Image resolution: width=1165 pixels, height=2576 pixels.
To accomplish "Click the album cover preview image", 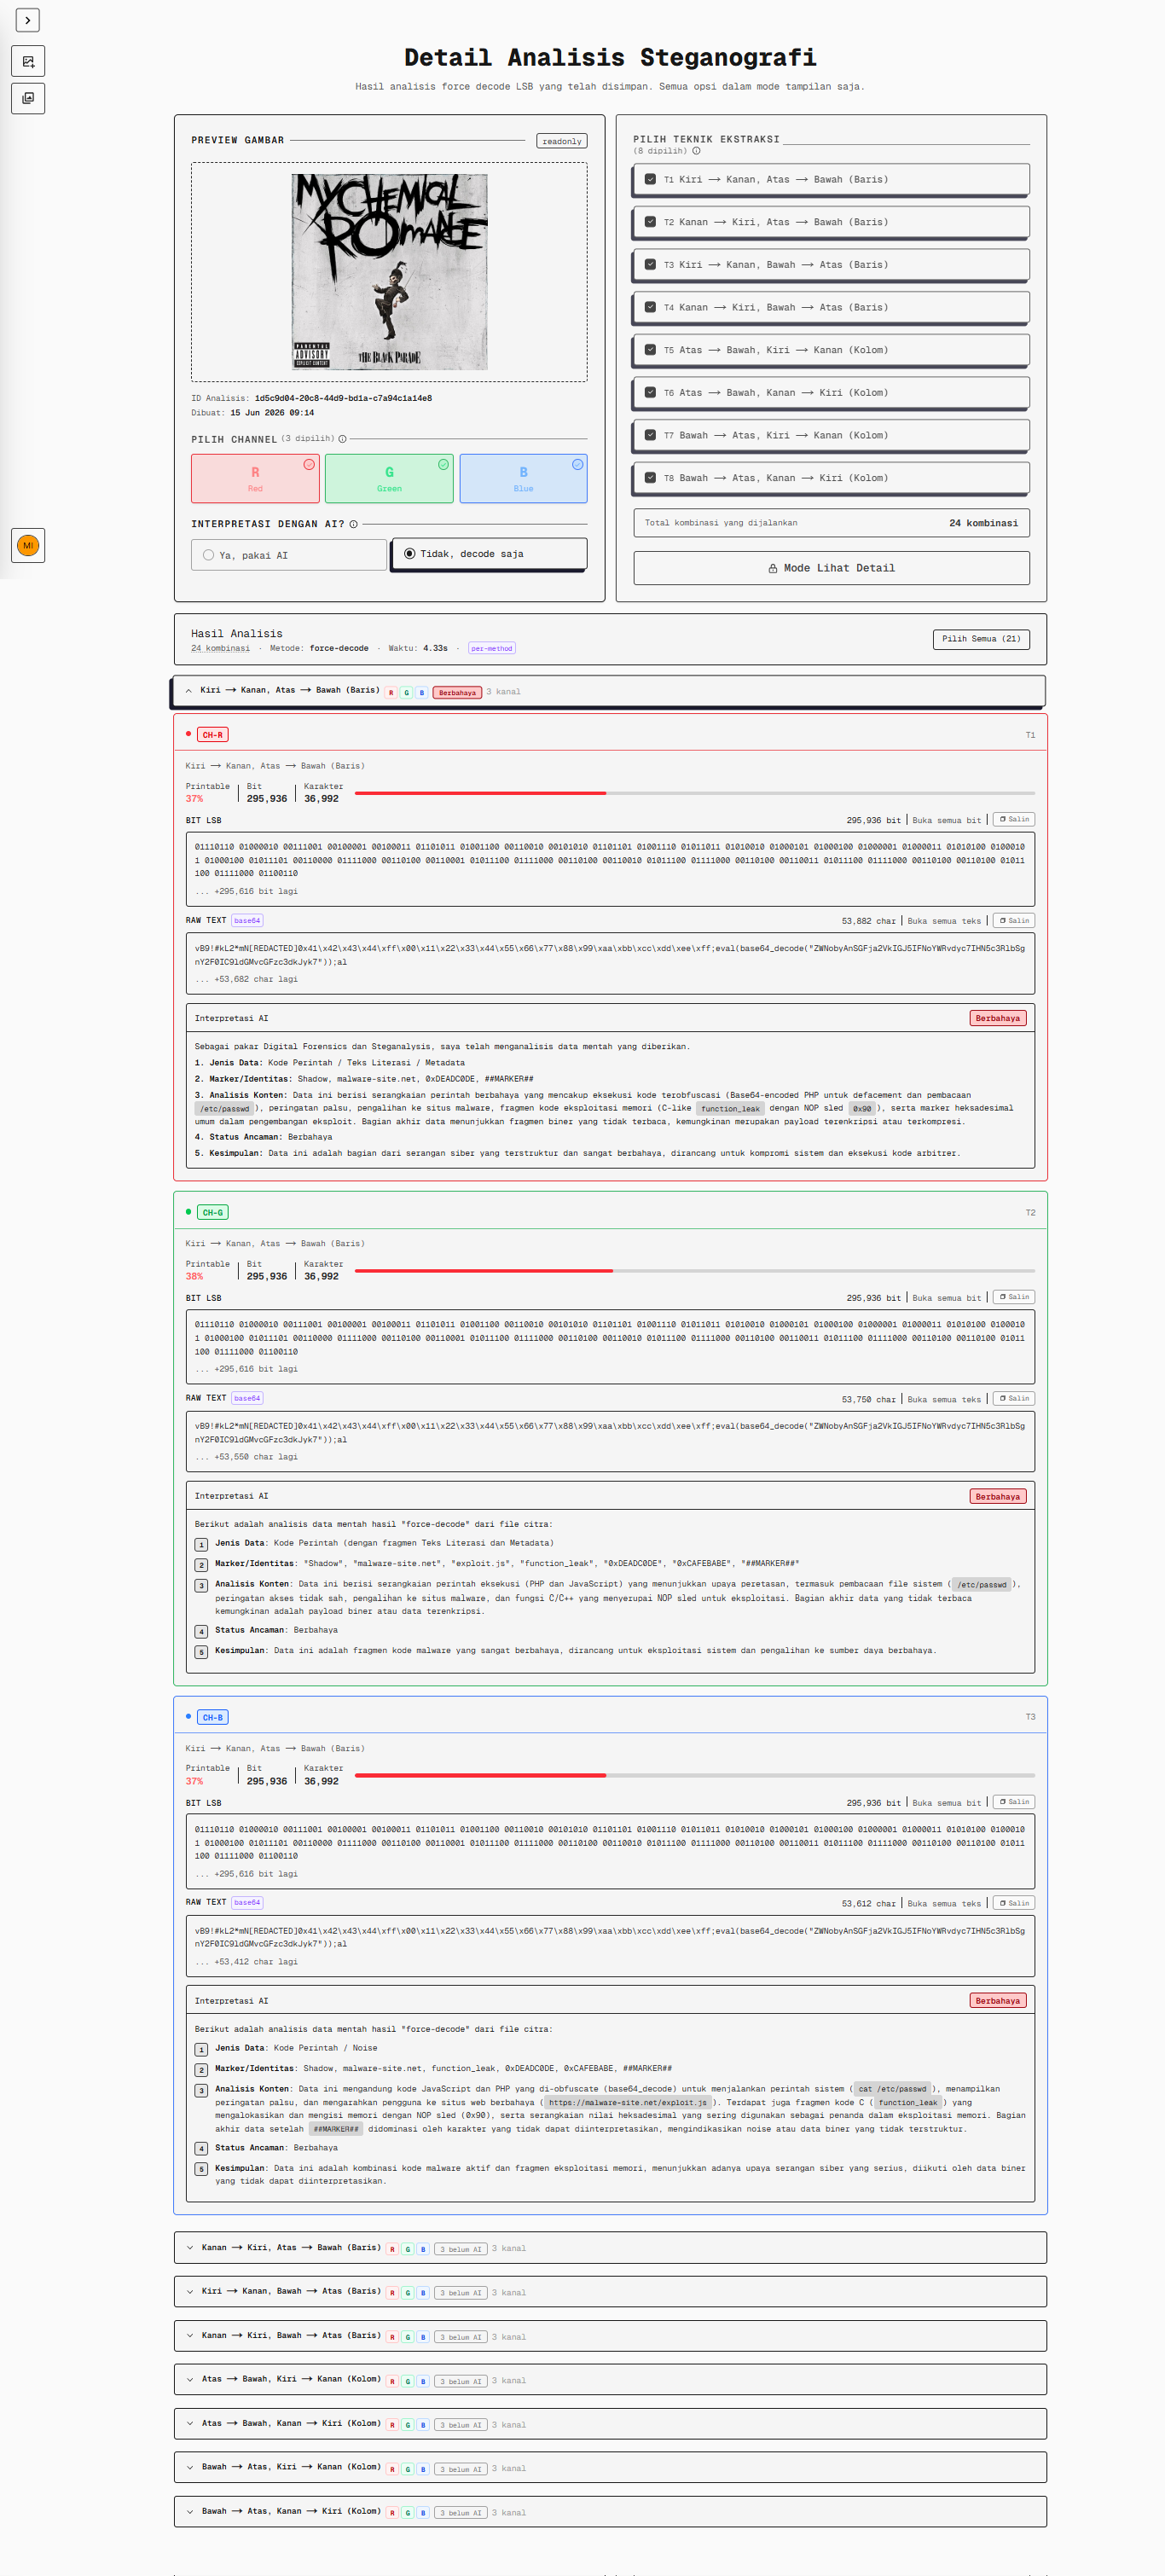I will [390, 272].
